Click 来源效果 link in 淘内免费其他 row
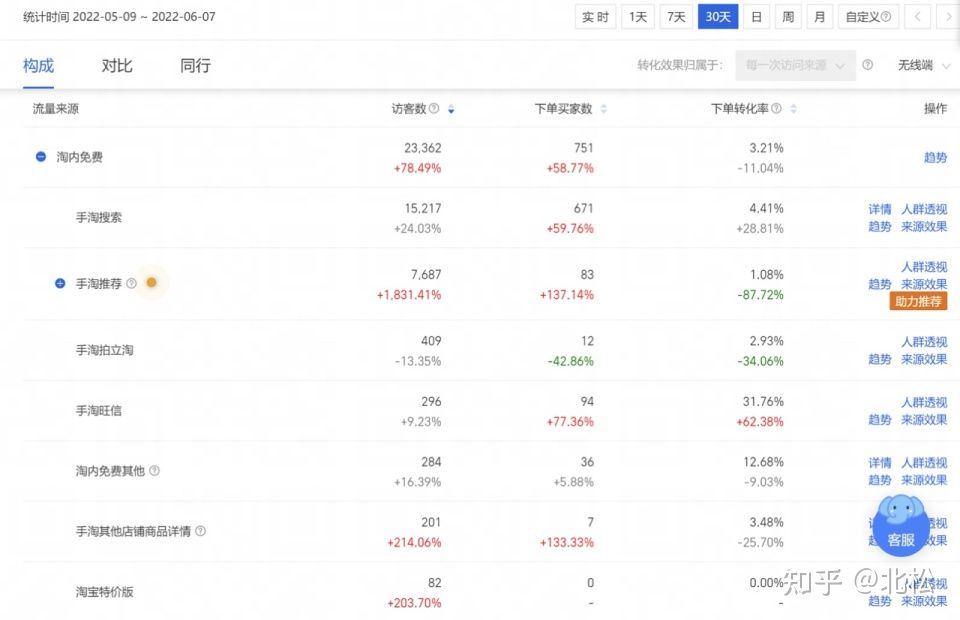Viewport: 960px width, 620px height. (x=924, y=480)
